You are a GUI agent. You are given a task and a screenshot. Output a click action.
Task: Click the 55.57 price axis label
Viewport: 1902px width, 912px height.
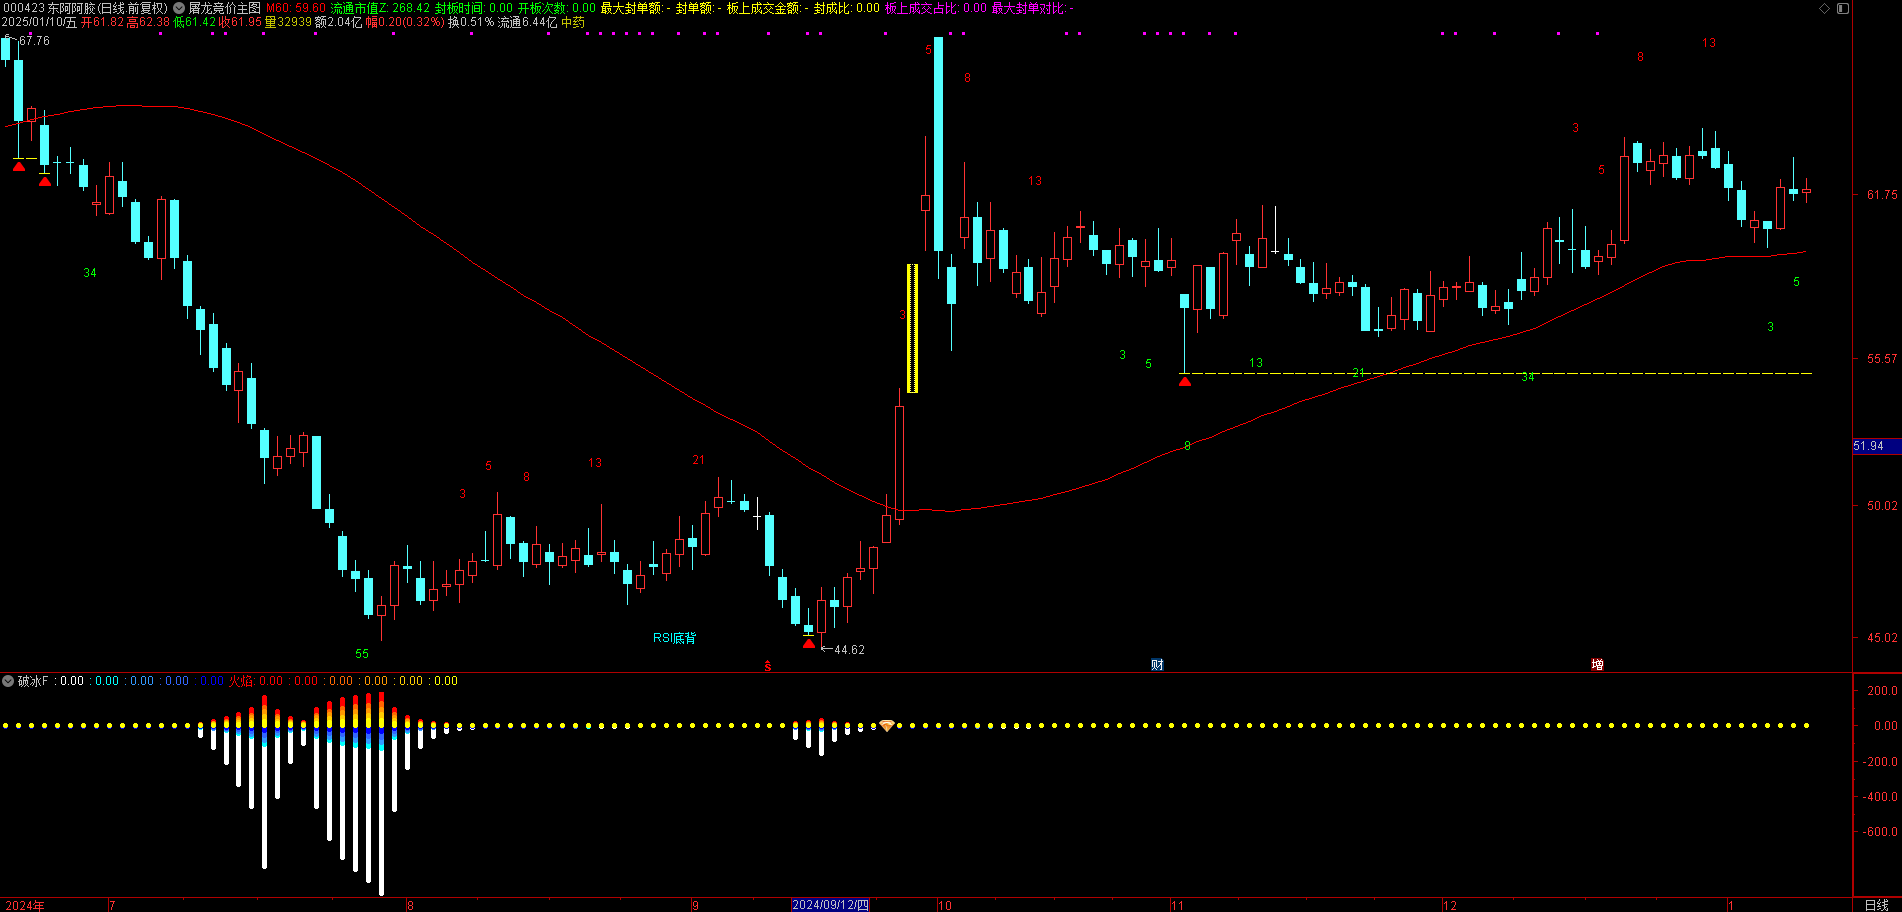click(1882, 358)
